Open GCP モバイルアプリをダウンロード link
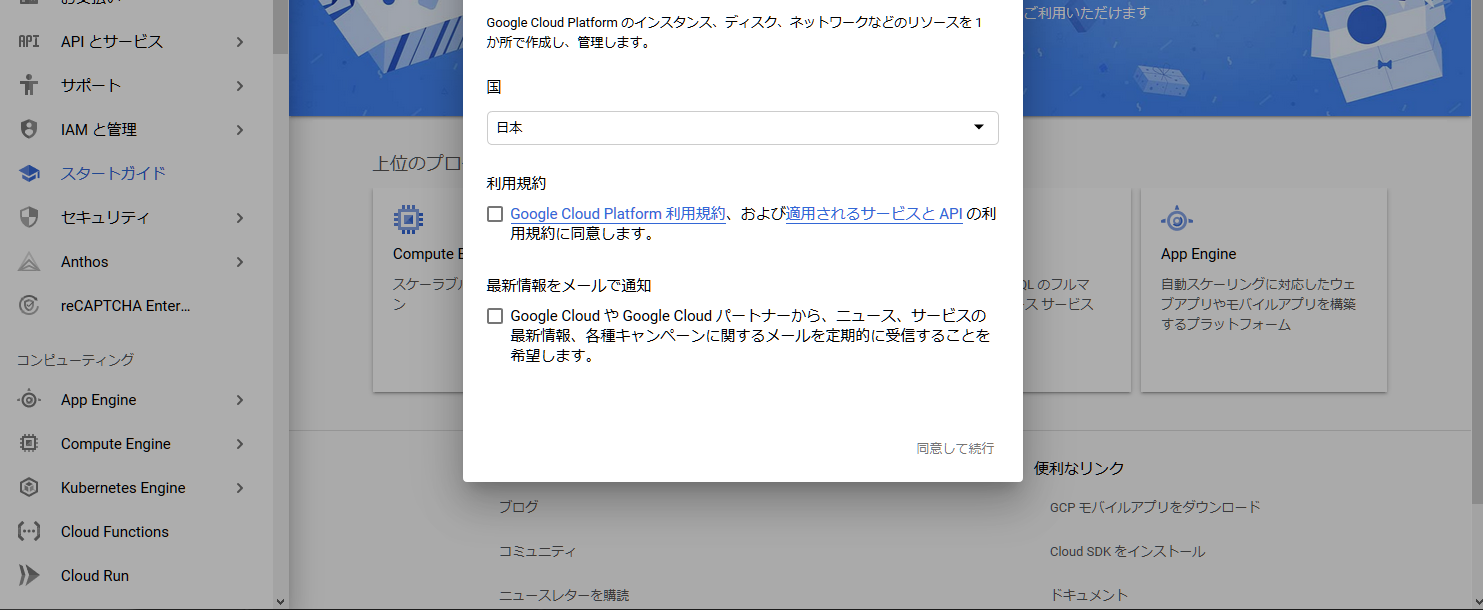The height and width of the screenshot is (610, 1483). 1155,507
